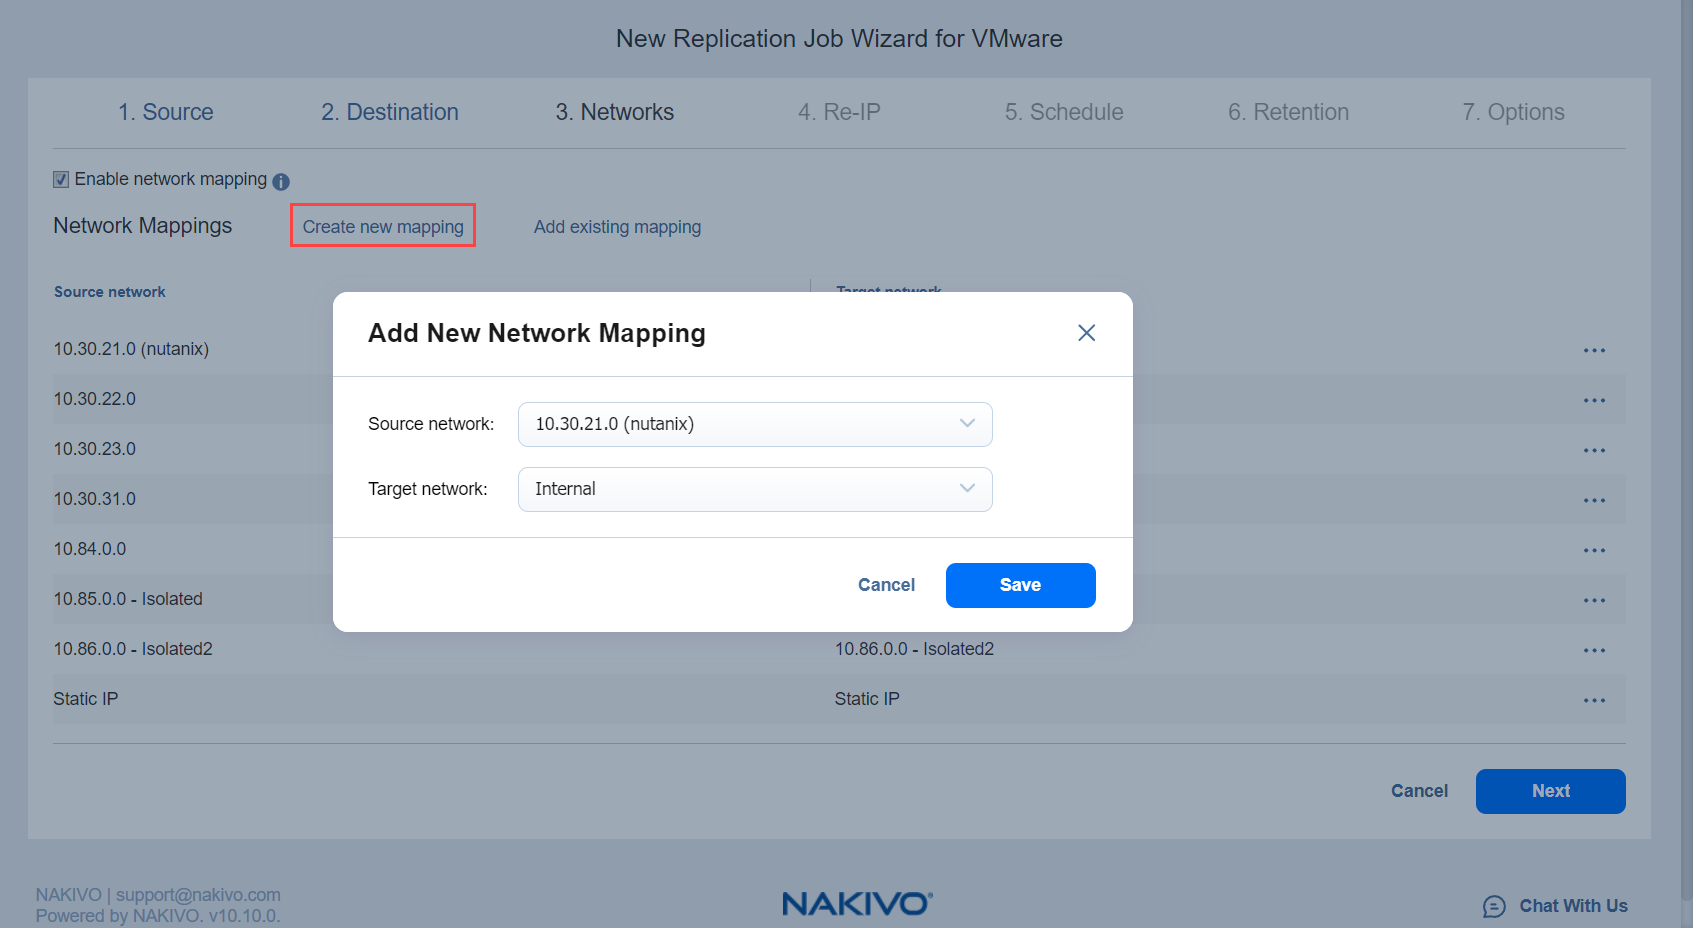Cancel the Add New Network Mapping dialog

tap(886, 585)
